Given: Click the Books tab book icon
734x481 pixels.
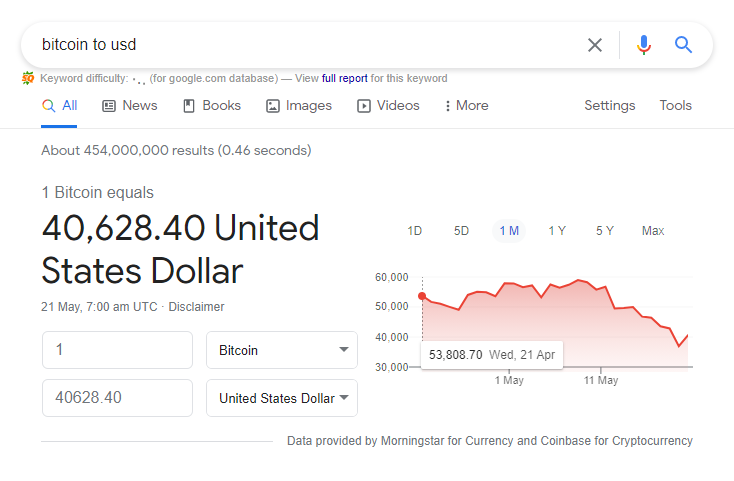Looking at the screenshot, I should click(189, 106).
